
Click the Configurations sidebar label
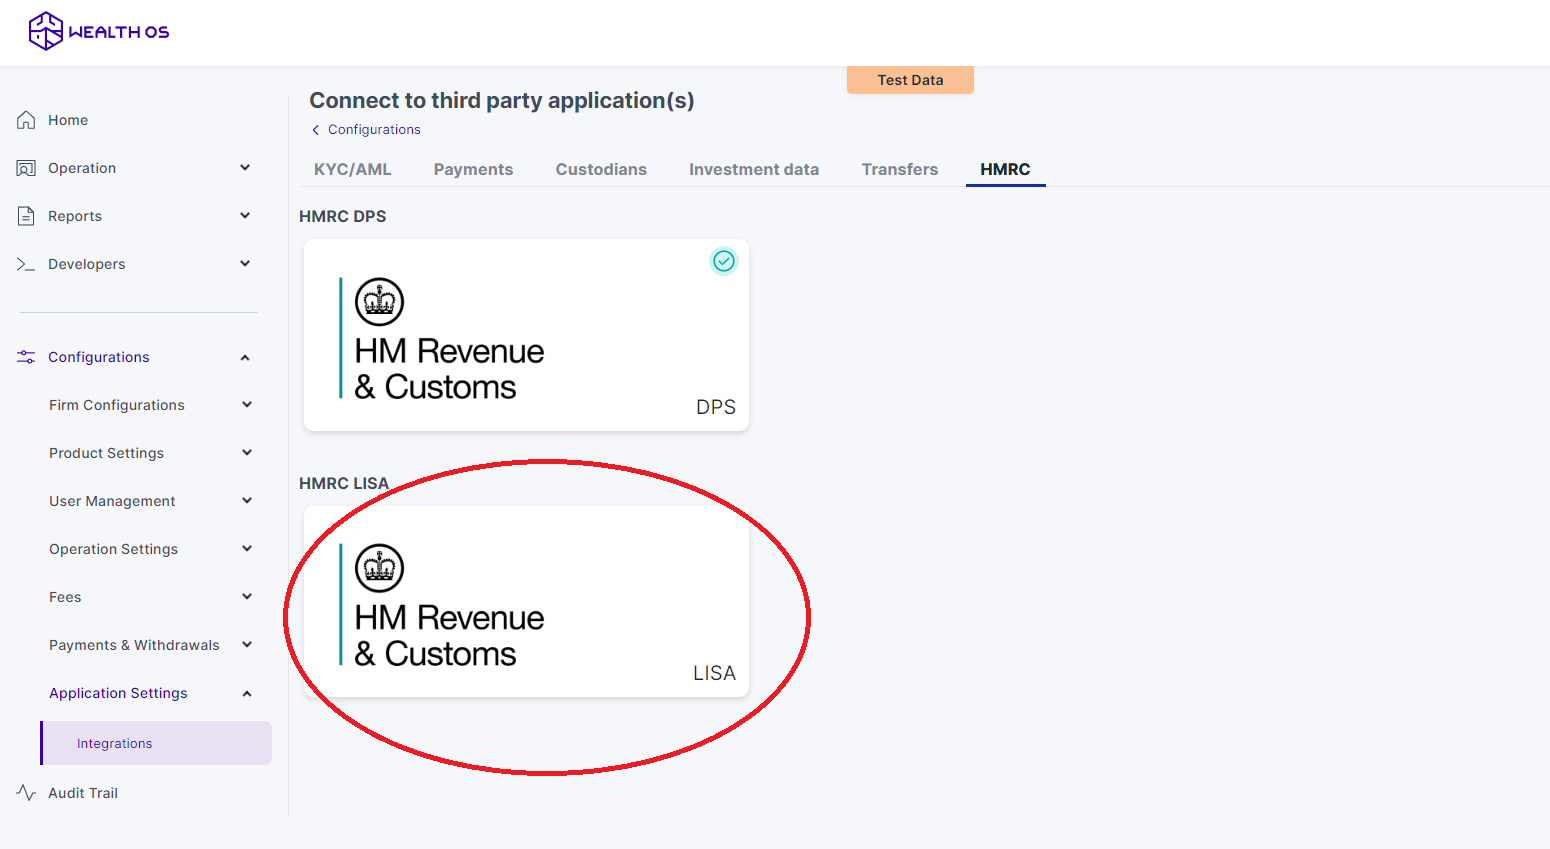[99, 357]
